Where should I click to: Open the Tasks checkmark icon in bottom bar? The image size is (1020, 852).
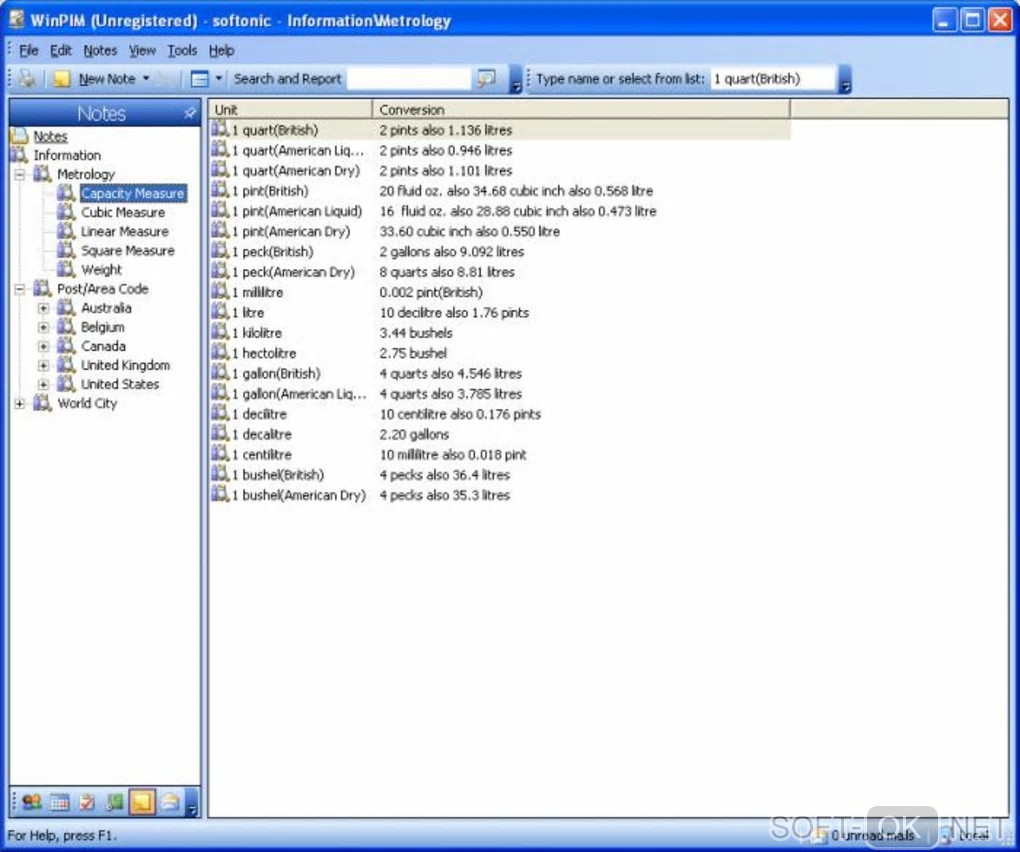tap(87, 802)
